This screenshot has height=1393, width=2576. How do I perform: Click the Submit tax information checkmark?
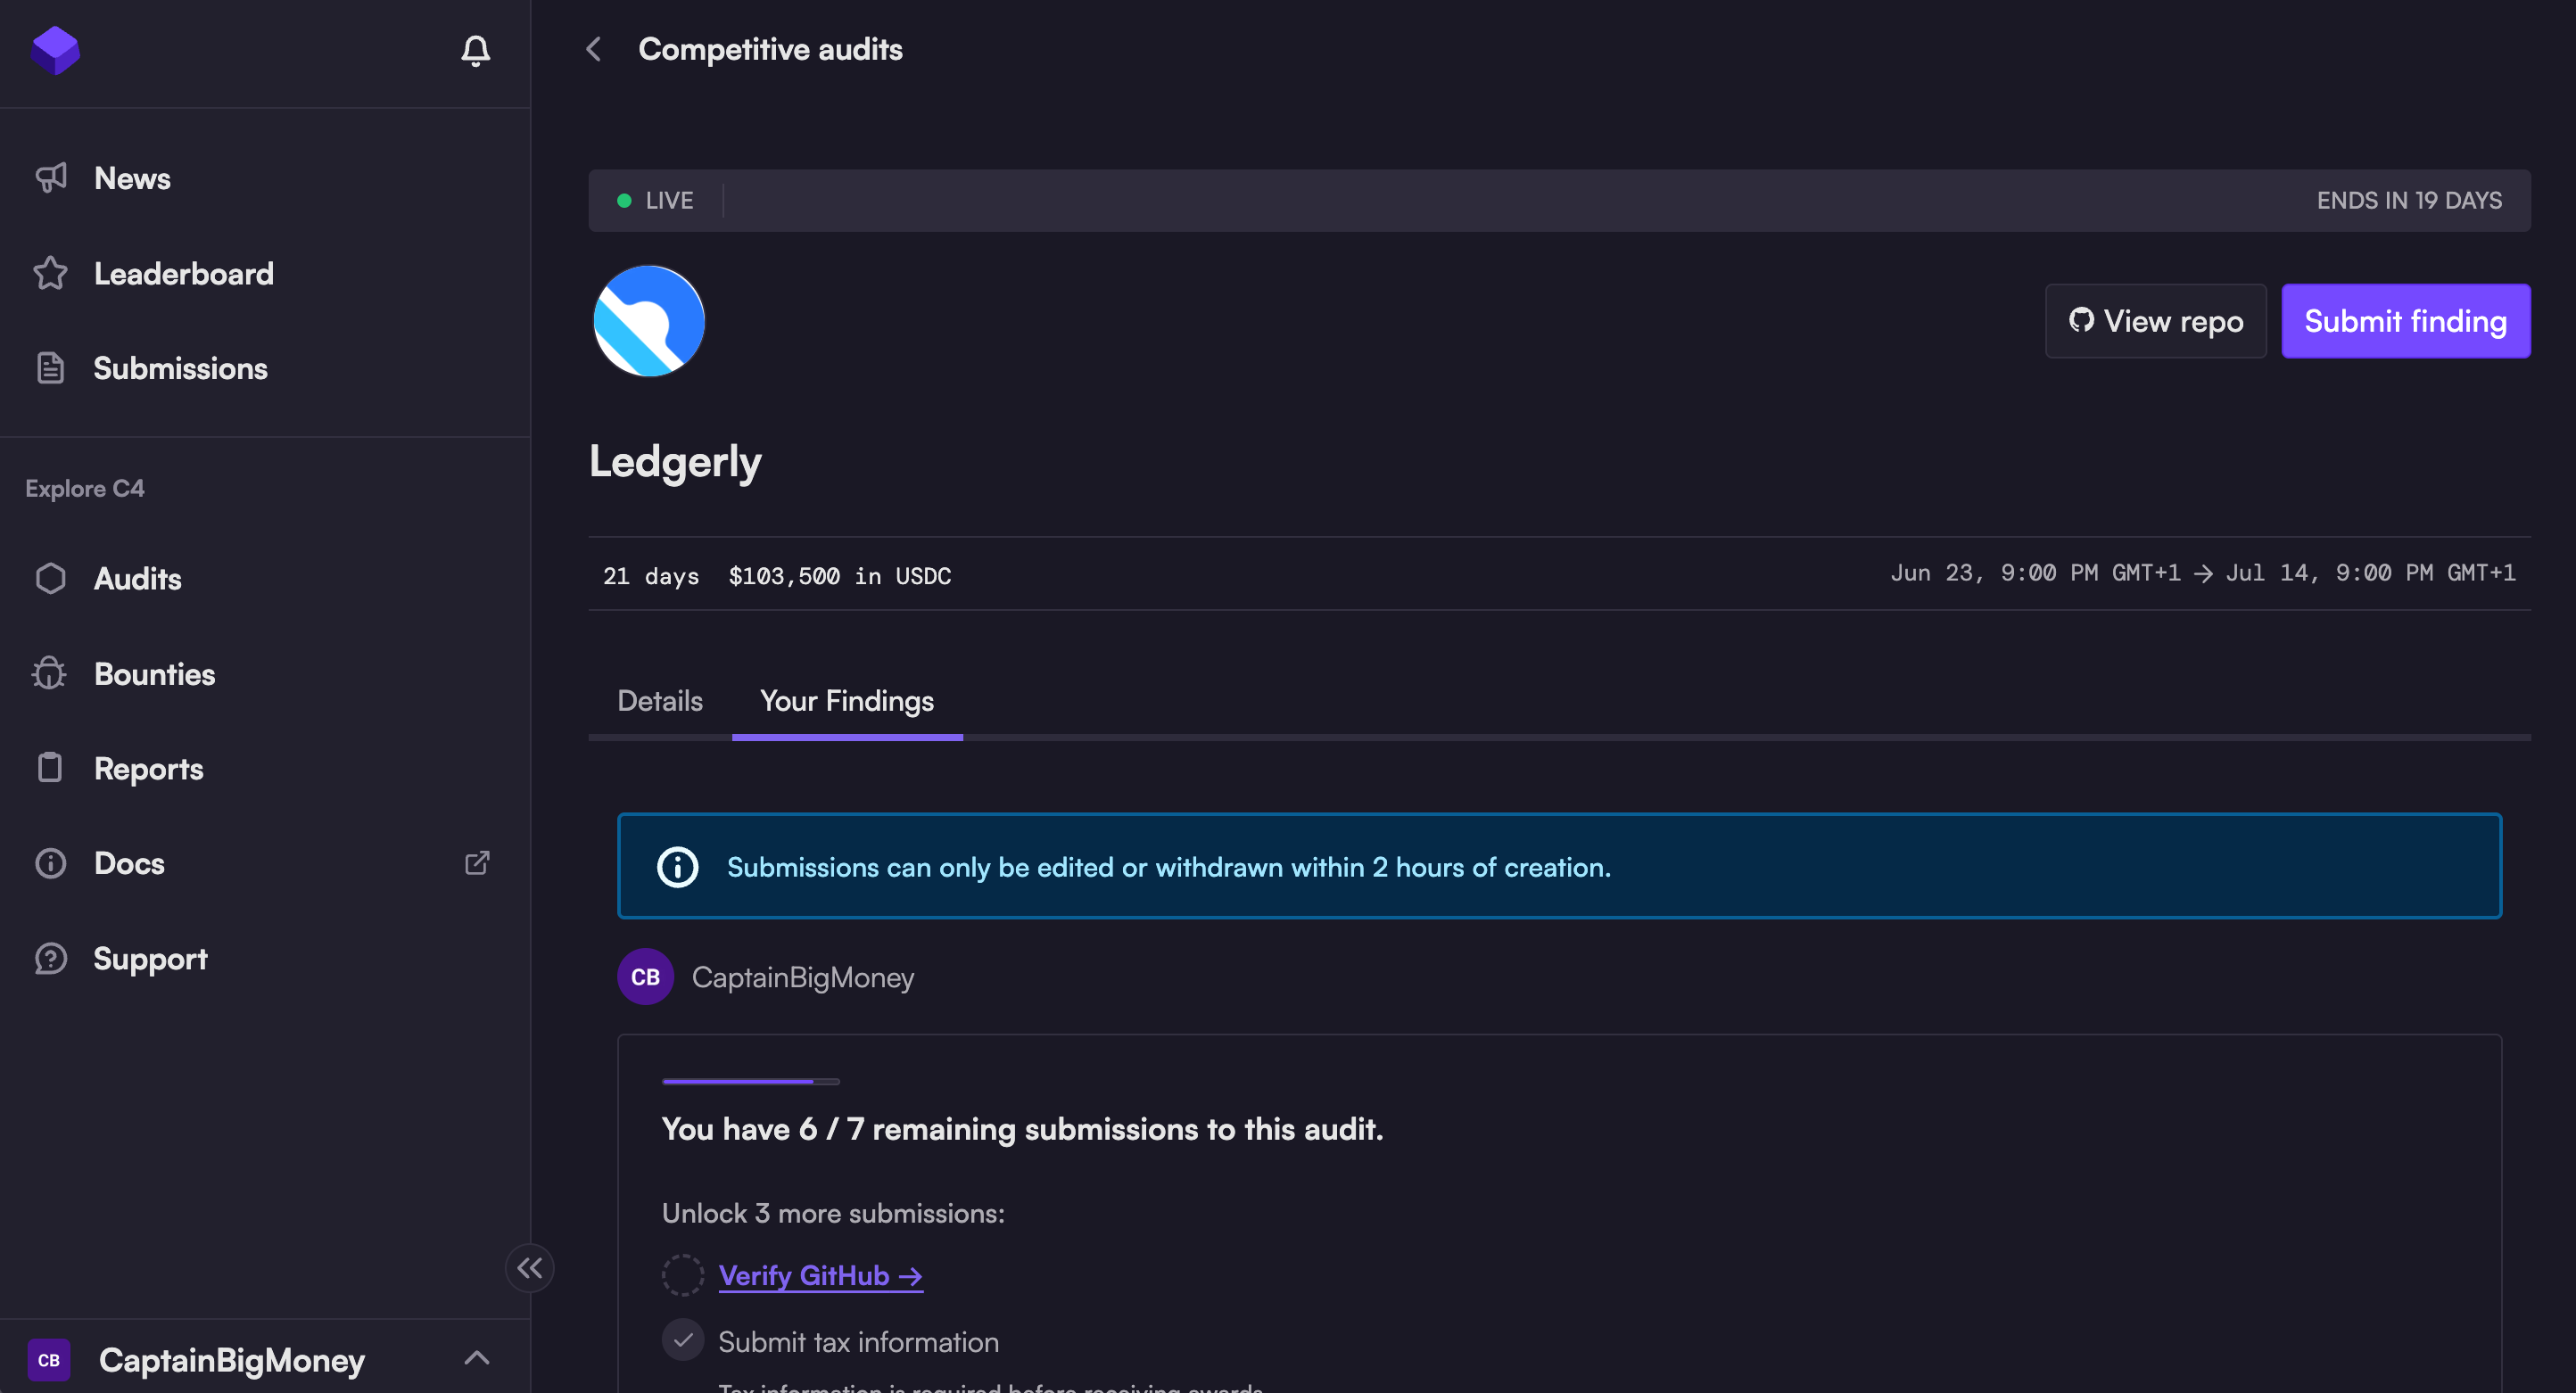tap(683, 1341)
